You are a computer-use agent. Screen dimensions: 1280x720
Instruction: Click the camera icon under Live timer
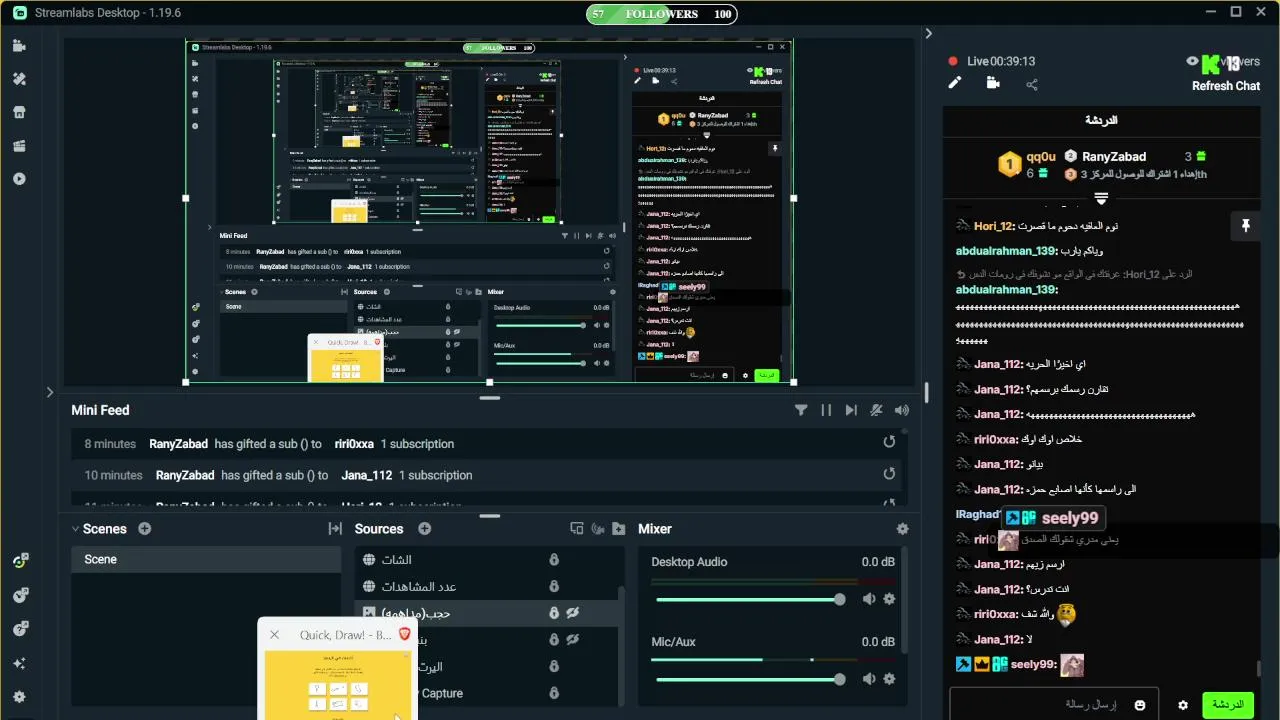pos(993,83)
